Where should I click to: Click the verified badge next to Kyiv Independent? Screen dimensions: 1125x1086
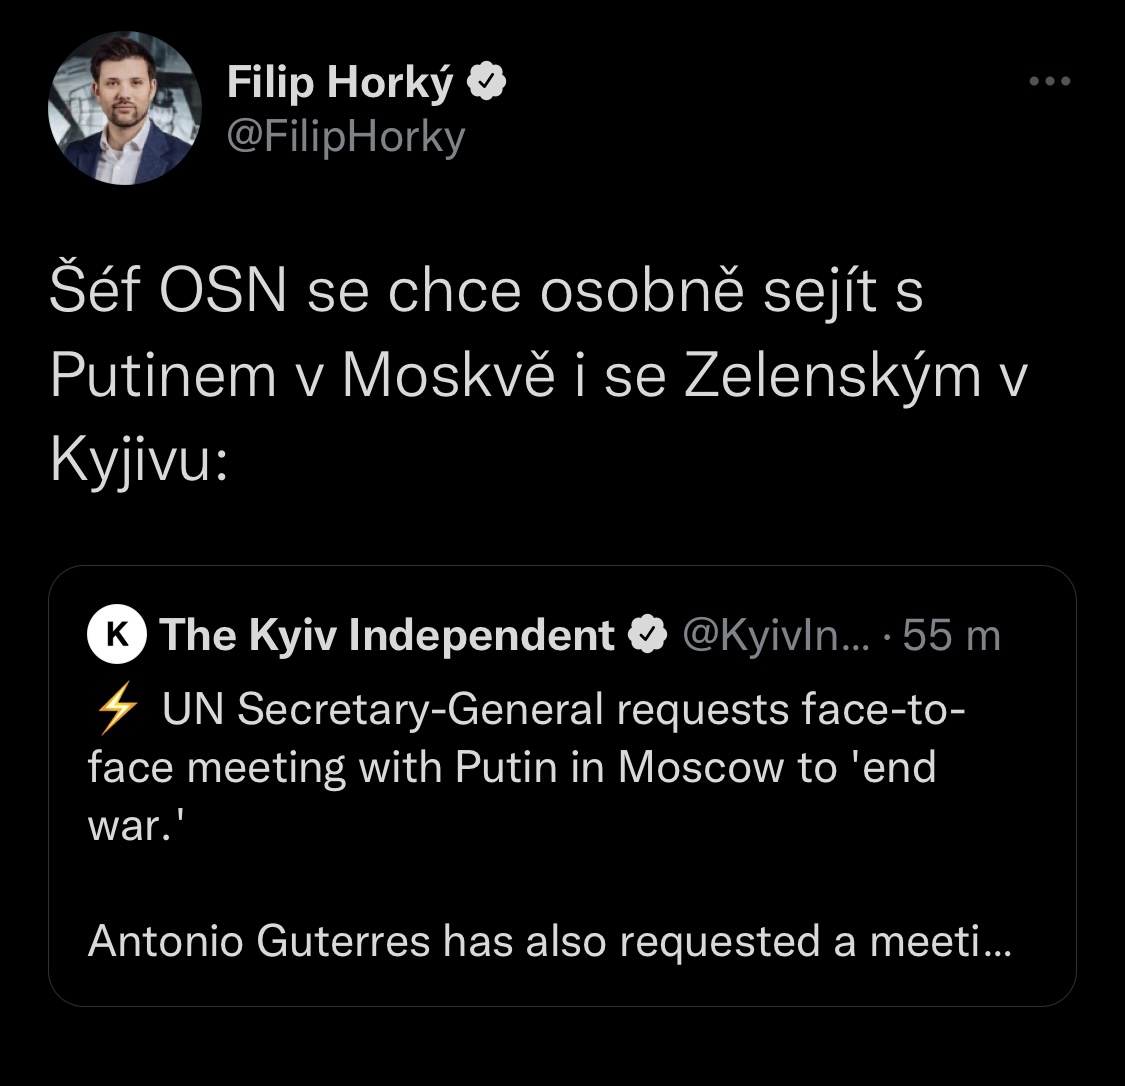(x=646, y=635)
